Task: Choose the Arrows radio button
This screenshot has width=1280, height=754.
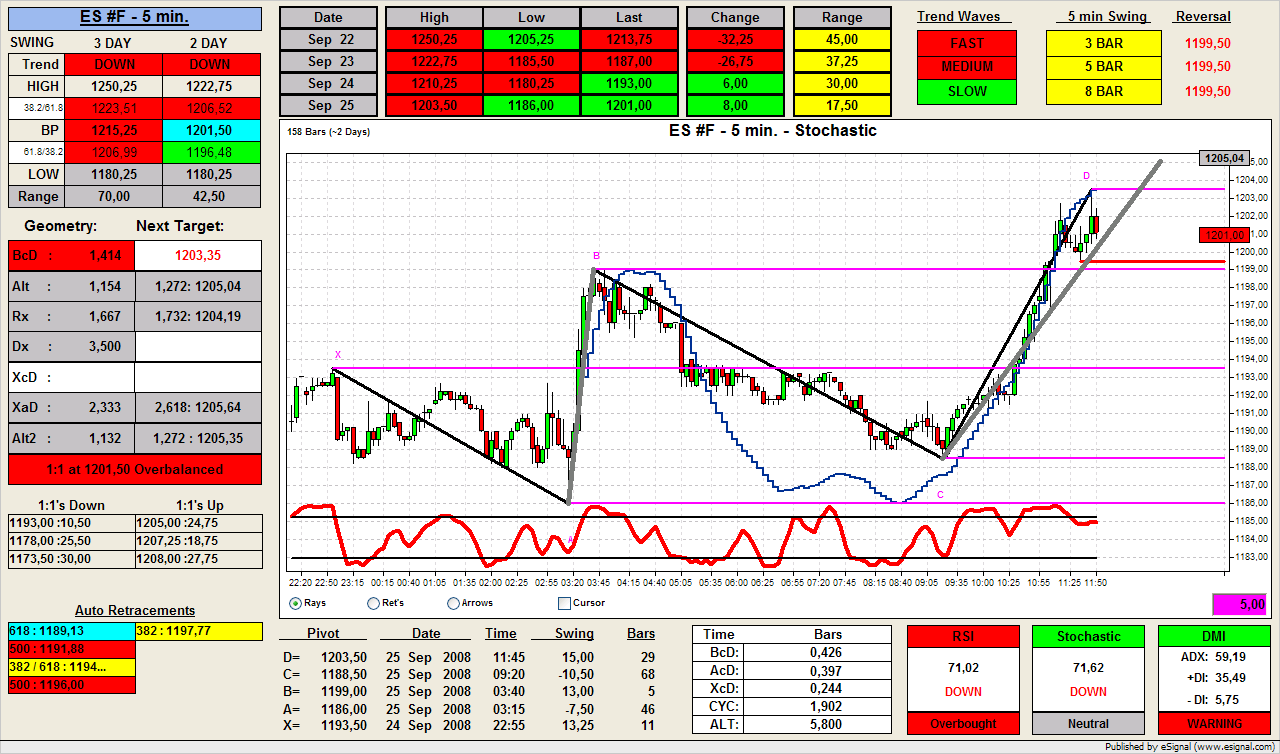Action: (454, 603)
